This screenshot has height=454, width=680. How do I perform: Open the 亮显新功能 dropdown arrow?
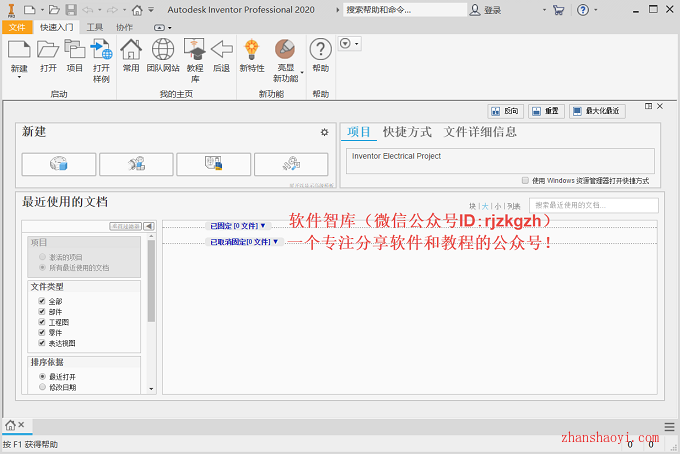[x=302, y=72]
